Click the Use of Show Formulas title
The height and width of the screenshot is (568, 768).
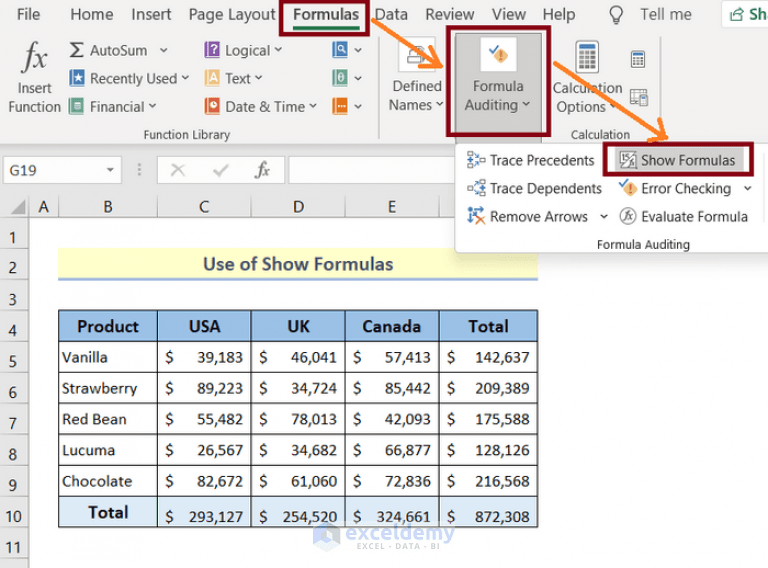pos(298,264)
